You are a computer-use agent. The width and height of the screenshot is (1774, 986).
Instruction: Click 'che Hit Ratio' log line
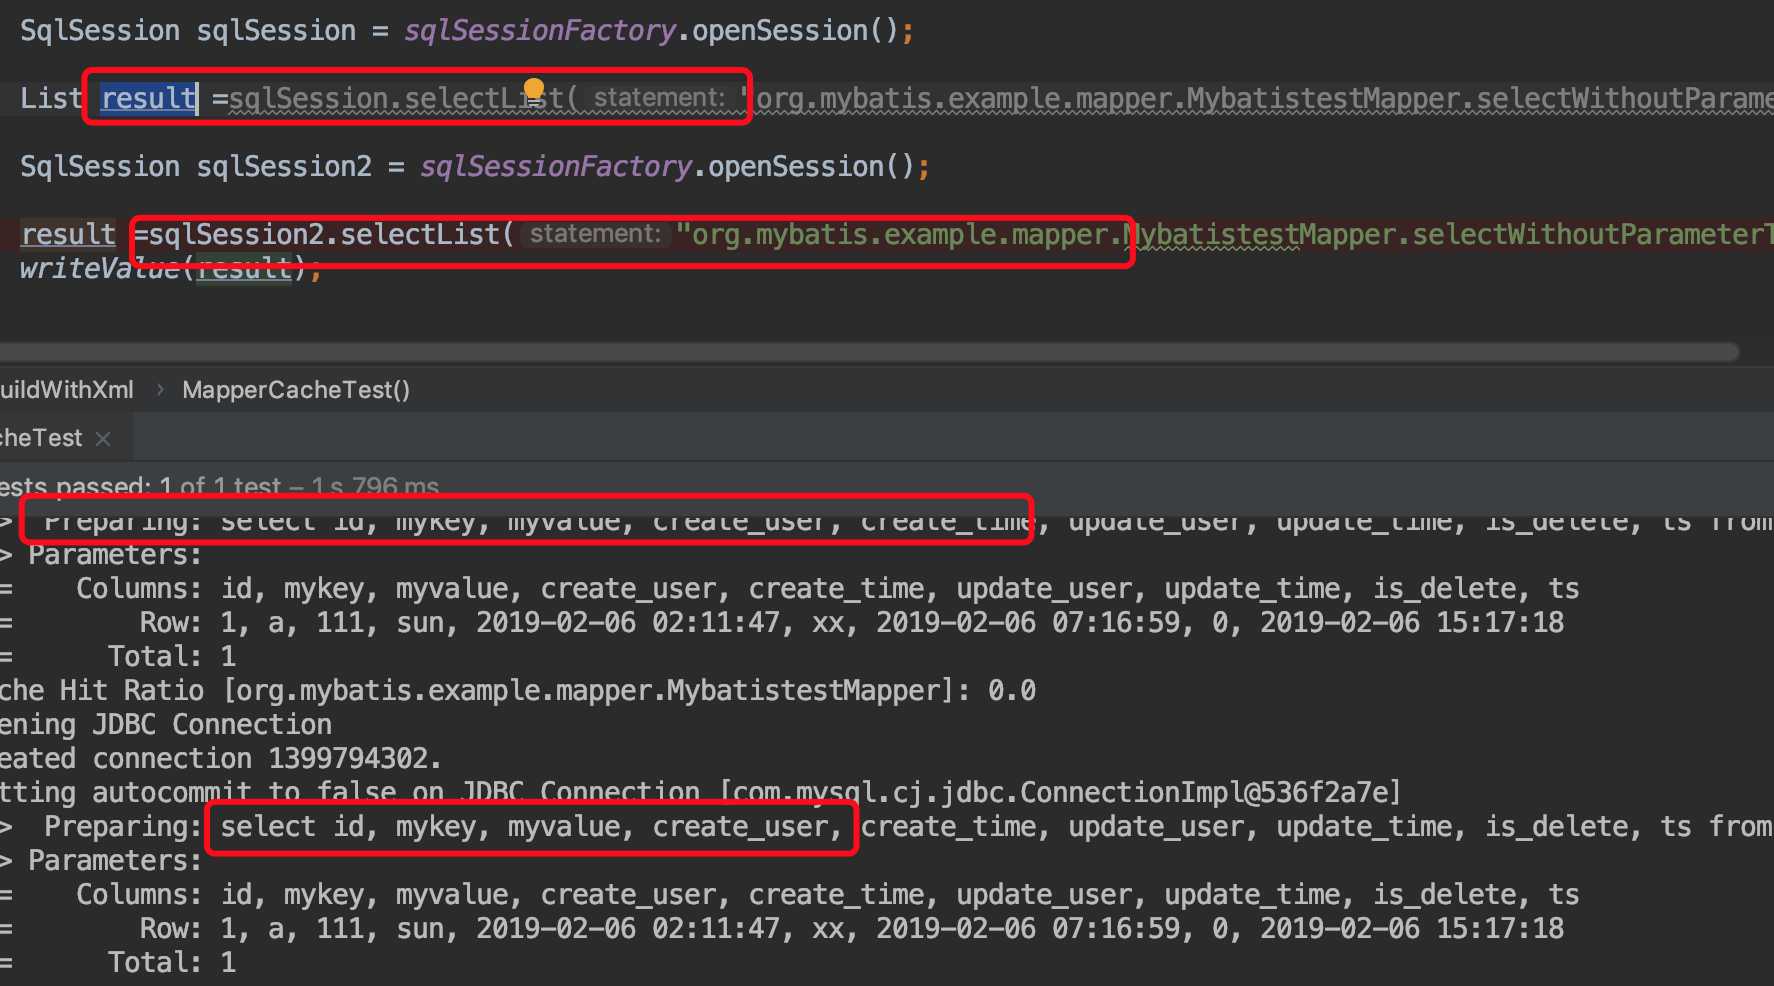pos(518,690)
